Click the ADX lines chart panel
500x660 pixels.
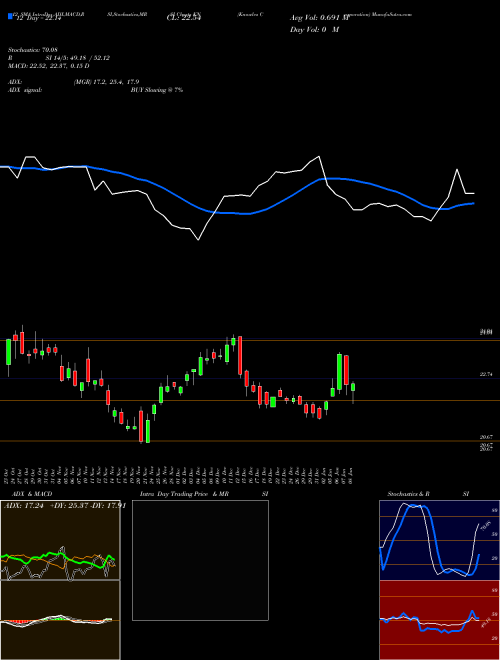pyautogui.click(x=60, y=540)
